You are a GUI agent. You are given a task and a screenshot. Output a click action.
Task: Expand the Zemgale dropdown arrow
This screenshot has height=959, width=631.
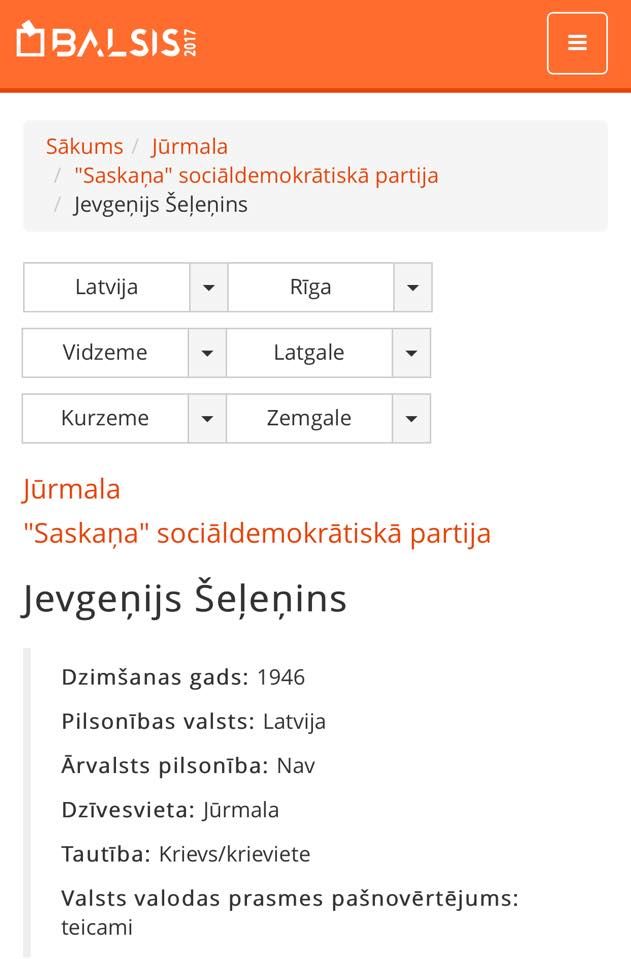point(411,418)
